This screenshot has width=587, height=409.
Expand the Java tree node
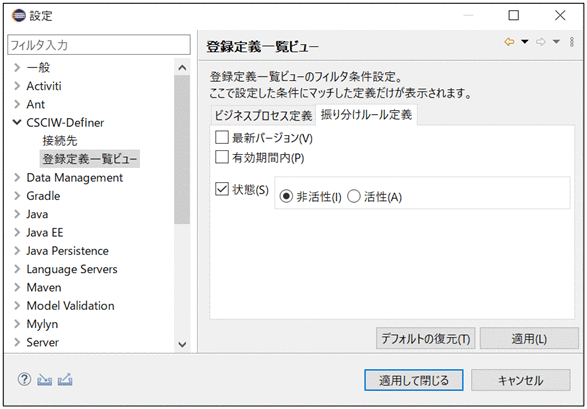pyautogui.click(x=17, y=214)
